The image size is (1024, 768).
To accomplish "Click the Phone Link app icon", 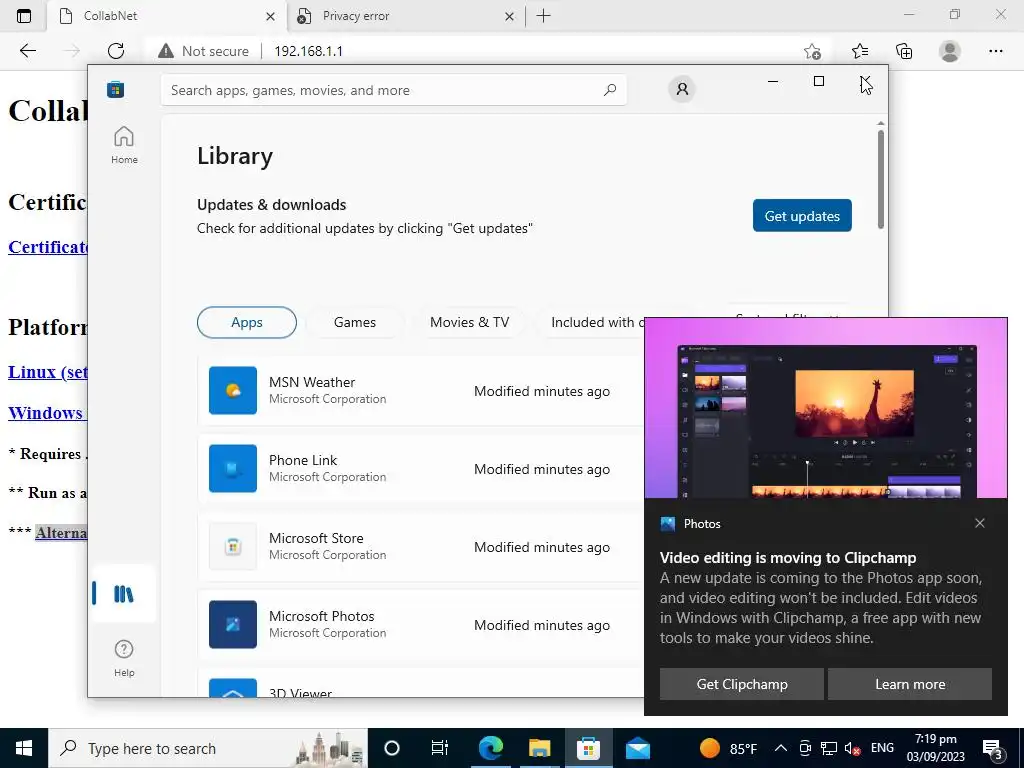I will 233,468.
